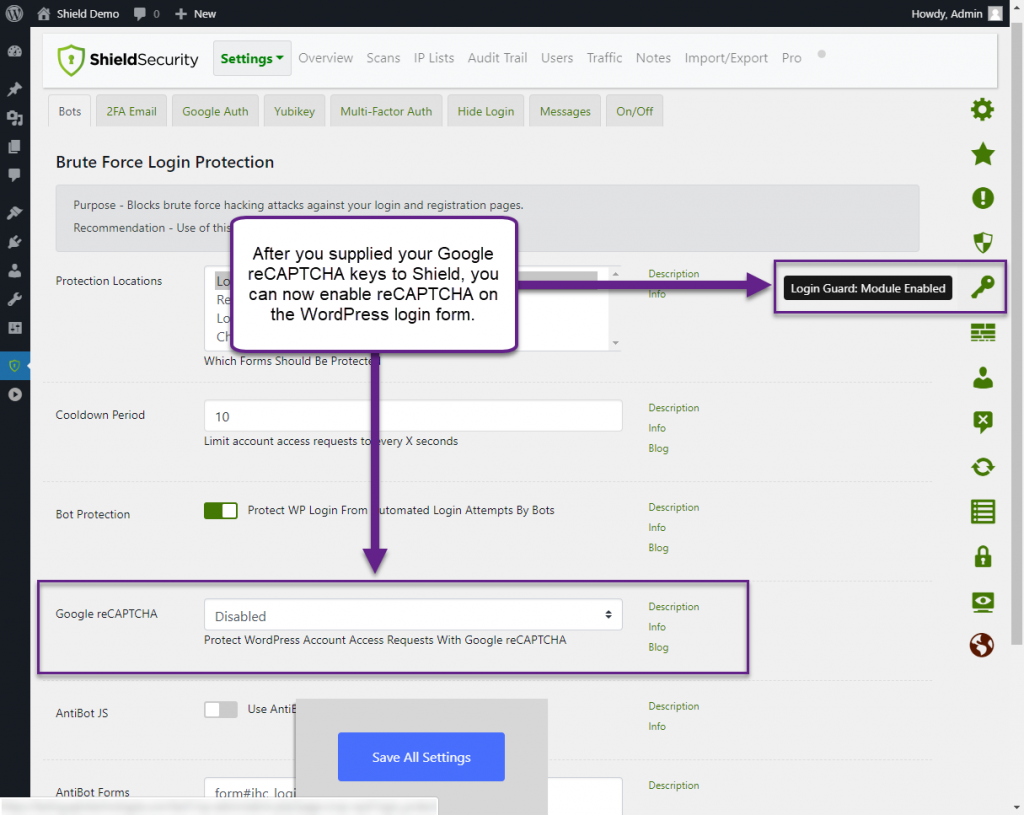The image size is (1024, 815).
Task: Switch to the Yubikey tab
Action: [x=294, y=111]
